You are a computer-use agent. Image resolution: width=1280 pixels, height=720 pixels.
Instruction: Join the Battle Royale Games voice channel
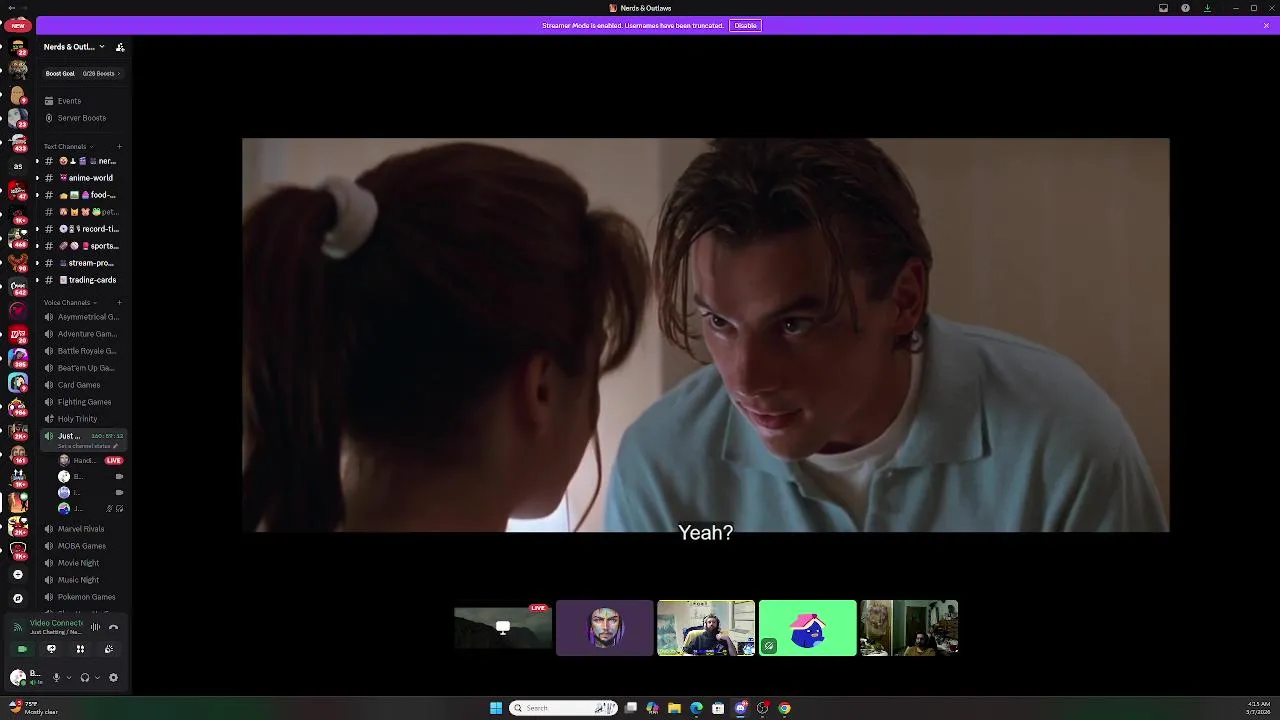point(83,351)
